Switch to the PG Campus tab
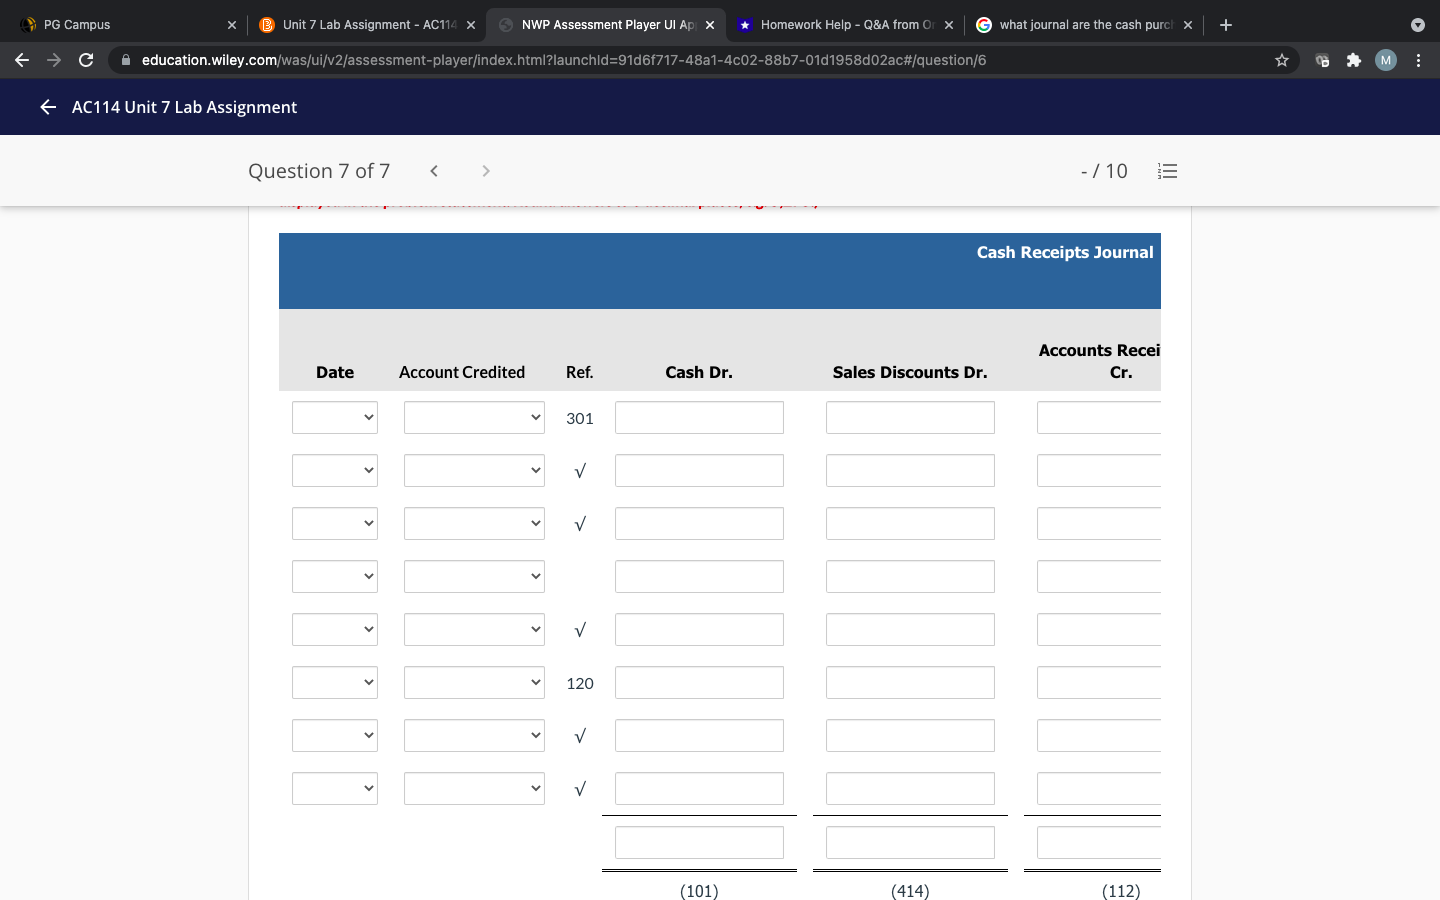Screen dimensions: 1440x900 pyautogui.click(x=120, y=24)
